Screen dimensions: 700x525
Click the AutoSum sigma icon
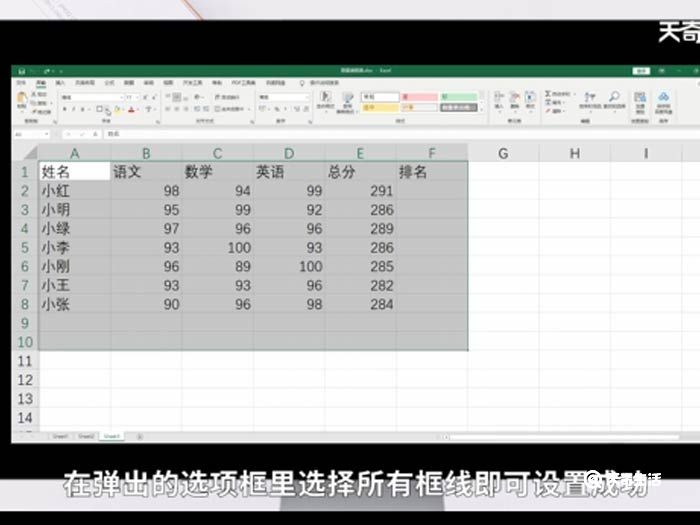(x=548, y=94)
